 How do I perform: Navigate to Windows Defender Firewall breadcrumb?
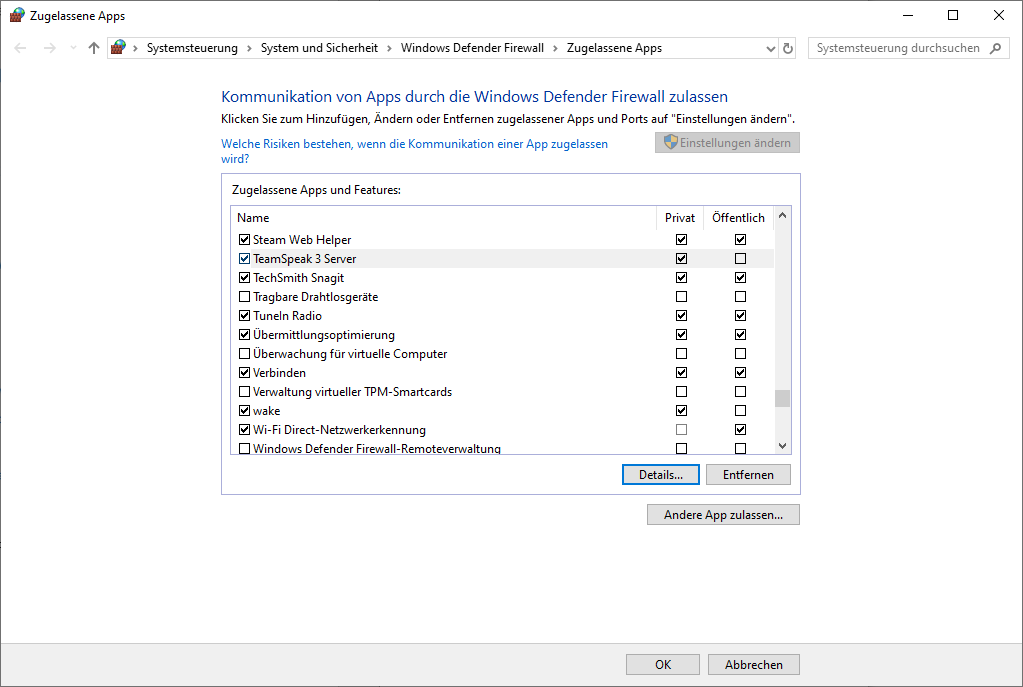[x=472, y=48]
